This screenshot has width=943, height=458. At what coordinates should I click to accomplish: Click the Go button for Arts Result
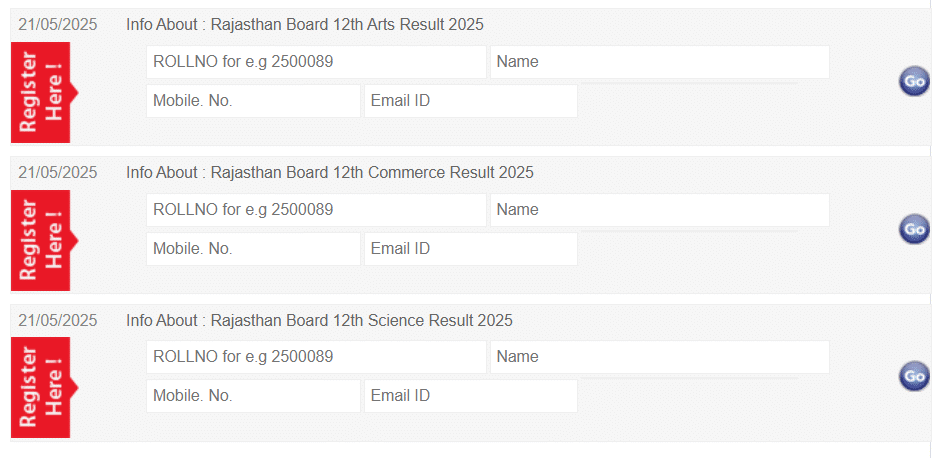click(914, 82)
